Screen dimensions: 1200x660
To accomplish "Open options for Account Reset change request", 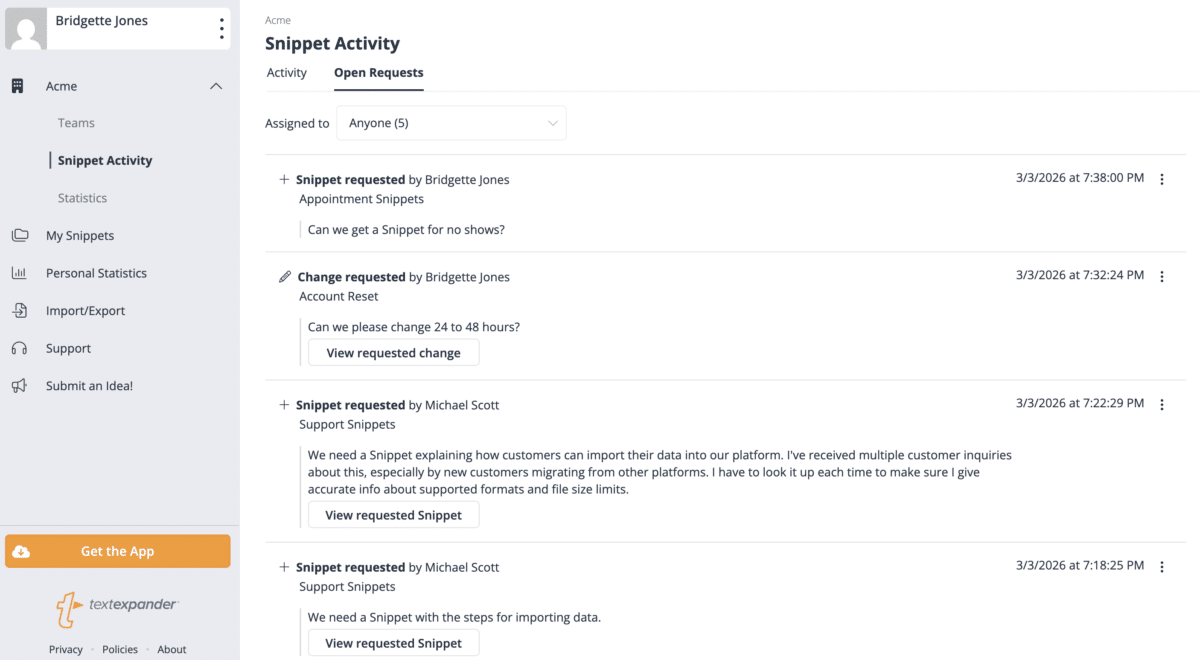I will click(x=1161, y=277).
